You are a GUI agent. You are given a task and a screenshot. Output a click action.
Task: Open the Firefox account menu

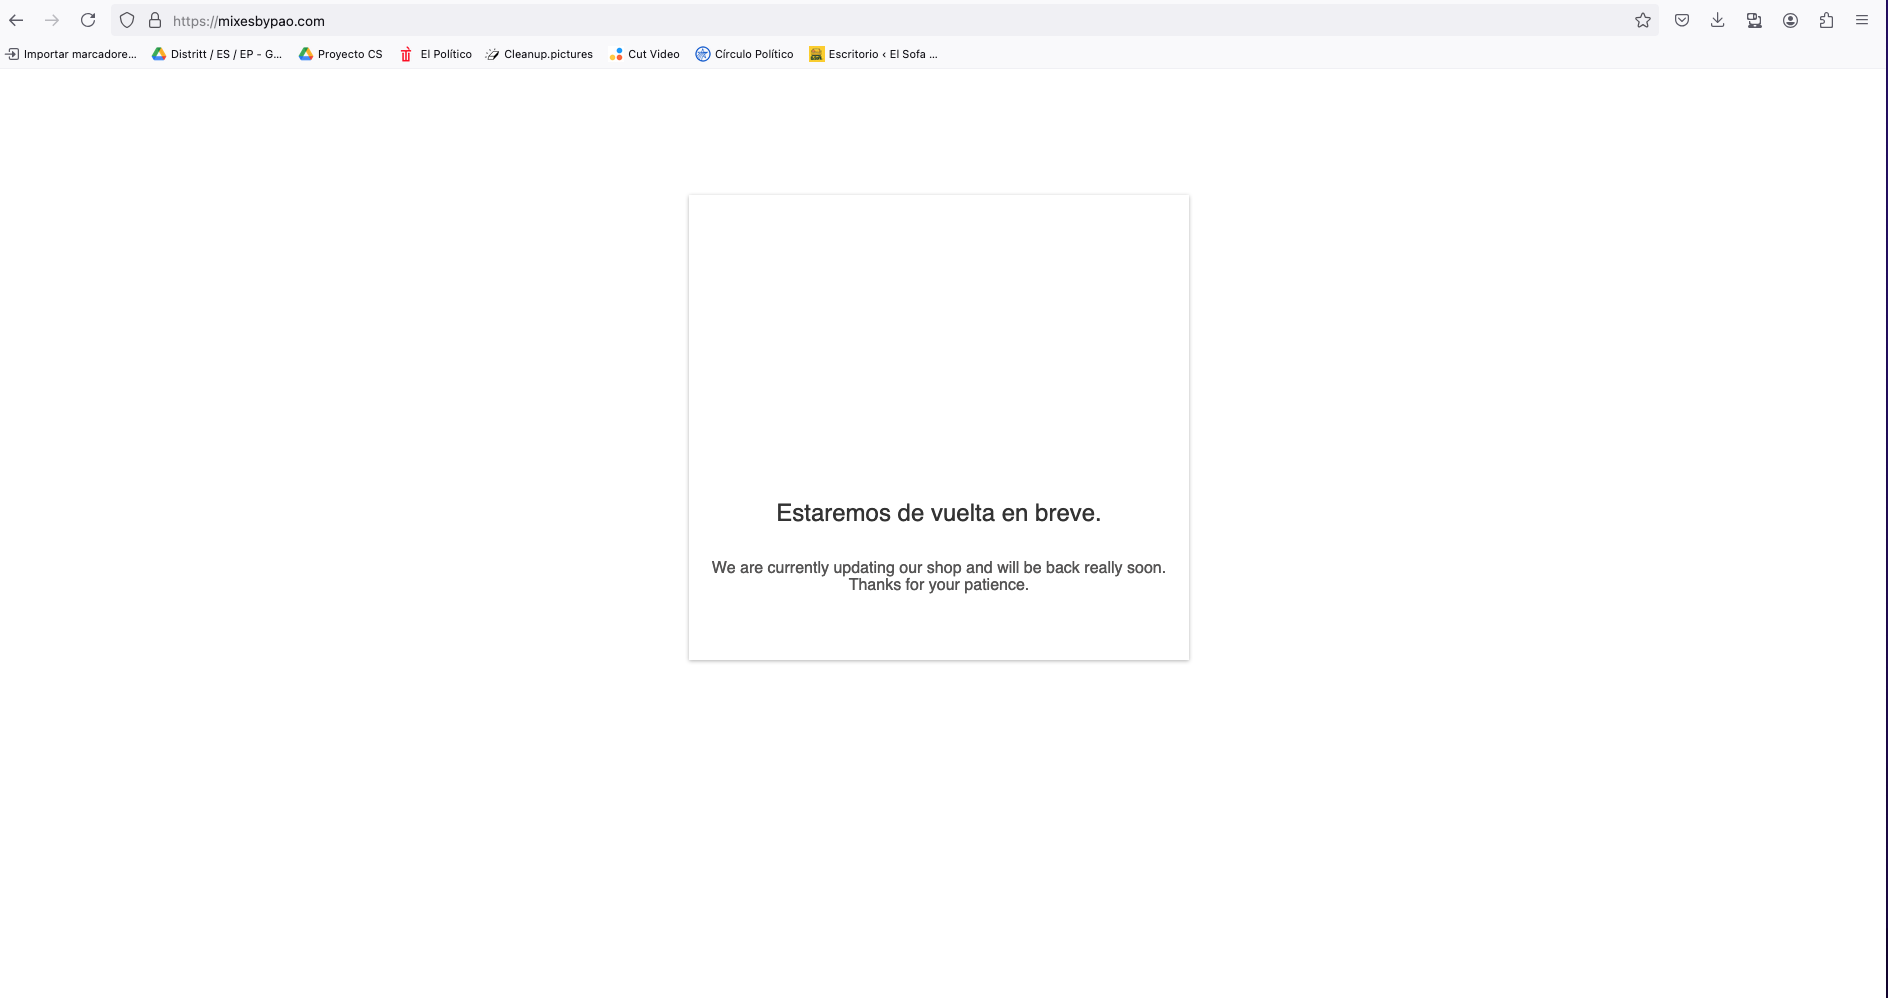[1790, 20]
